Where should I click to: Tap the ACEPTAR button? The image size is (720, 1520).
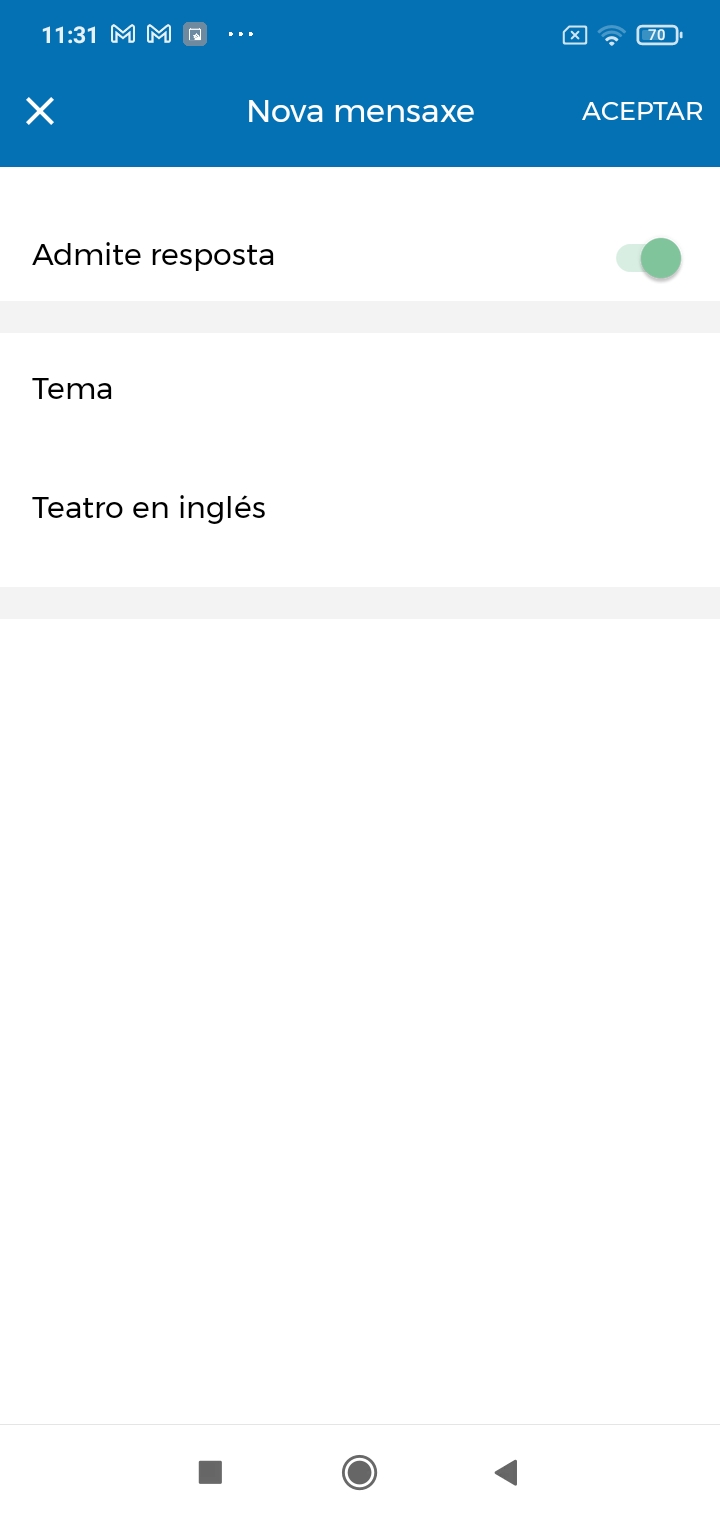point(642,111)
